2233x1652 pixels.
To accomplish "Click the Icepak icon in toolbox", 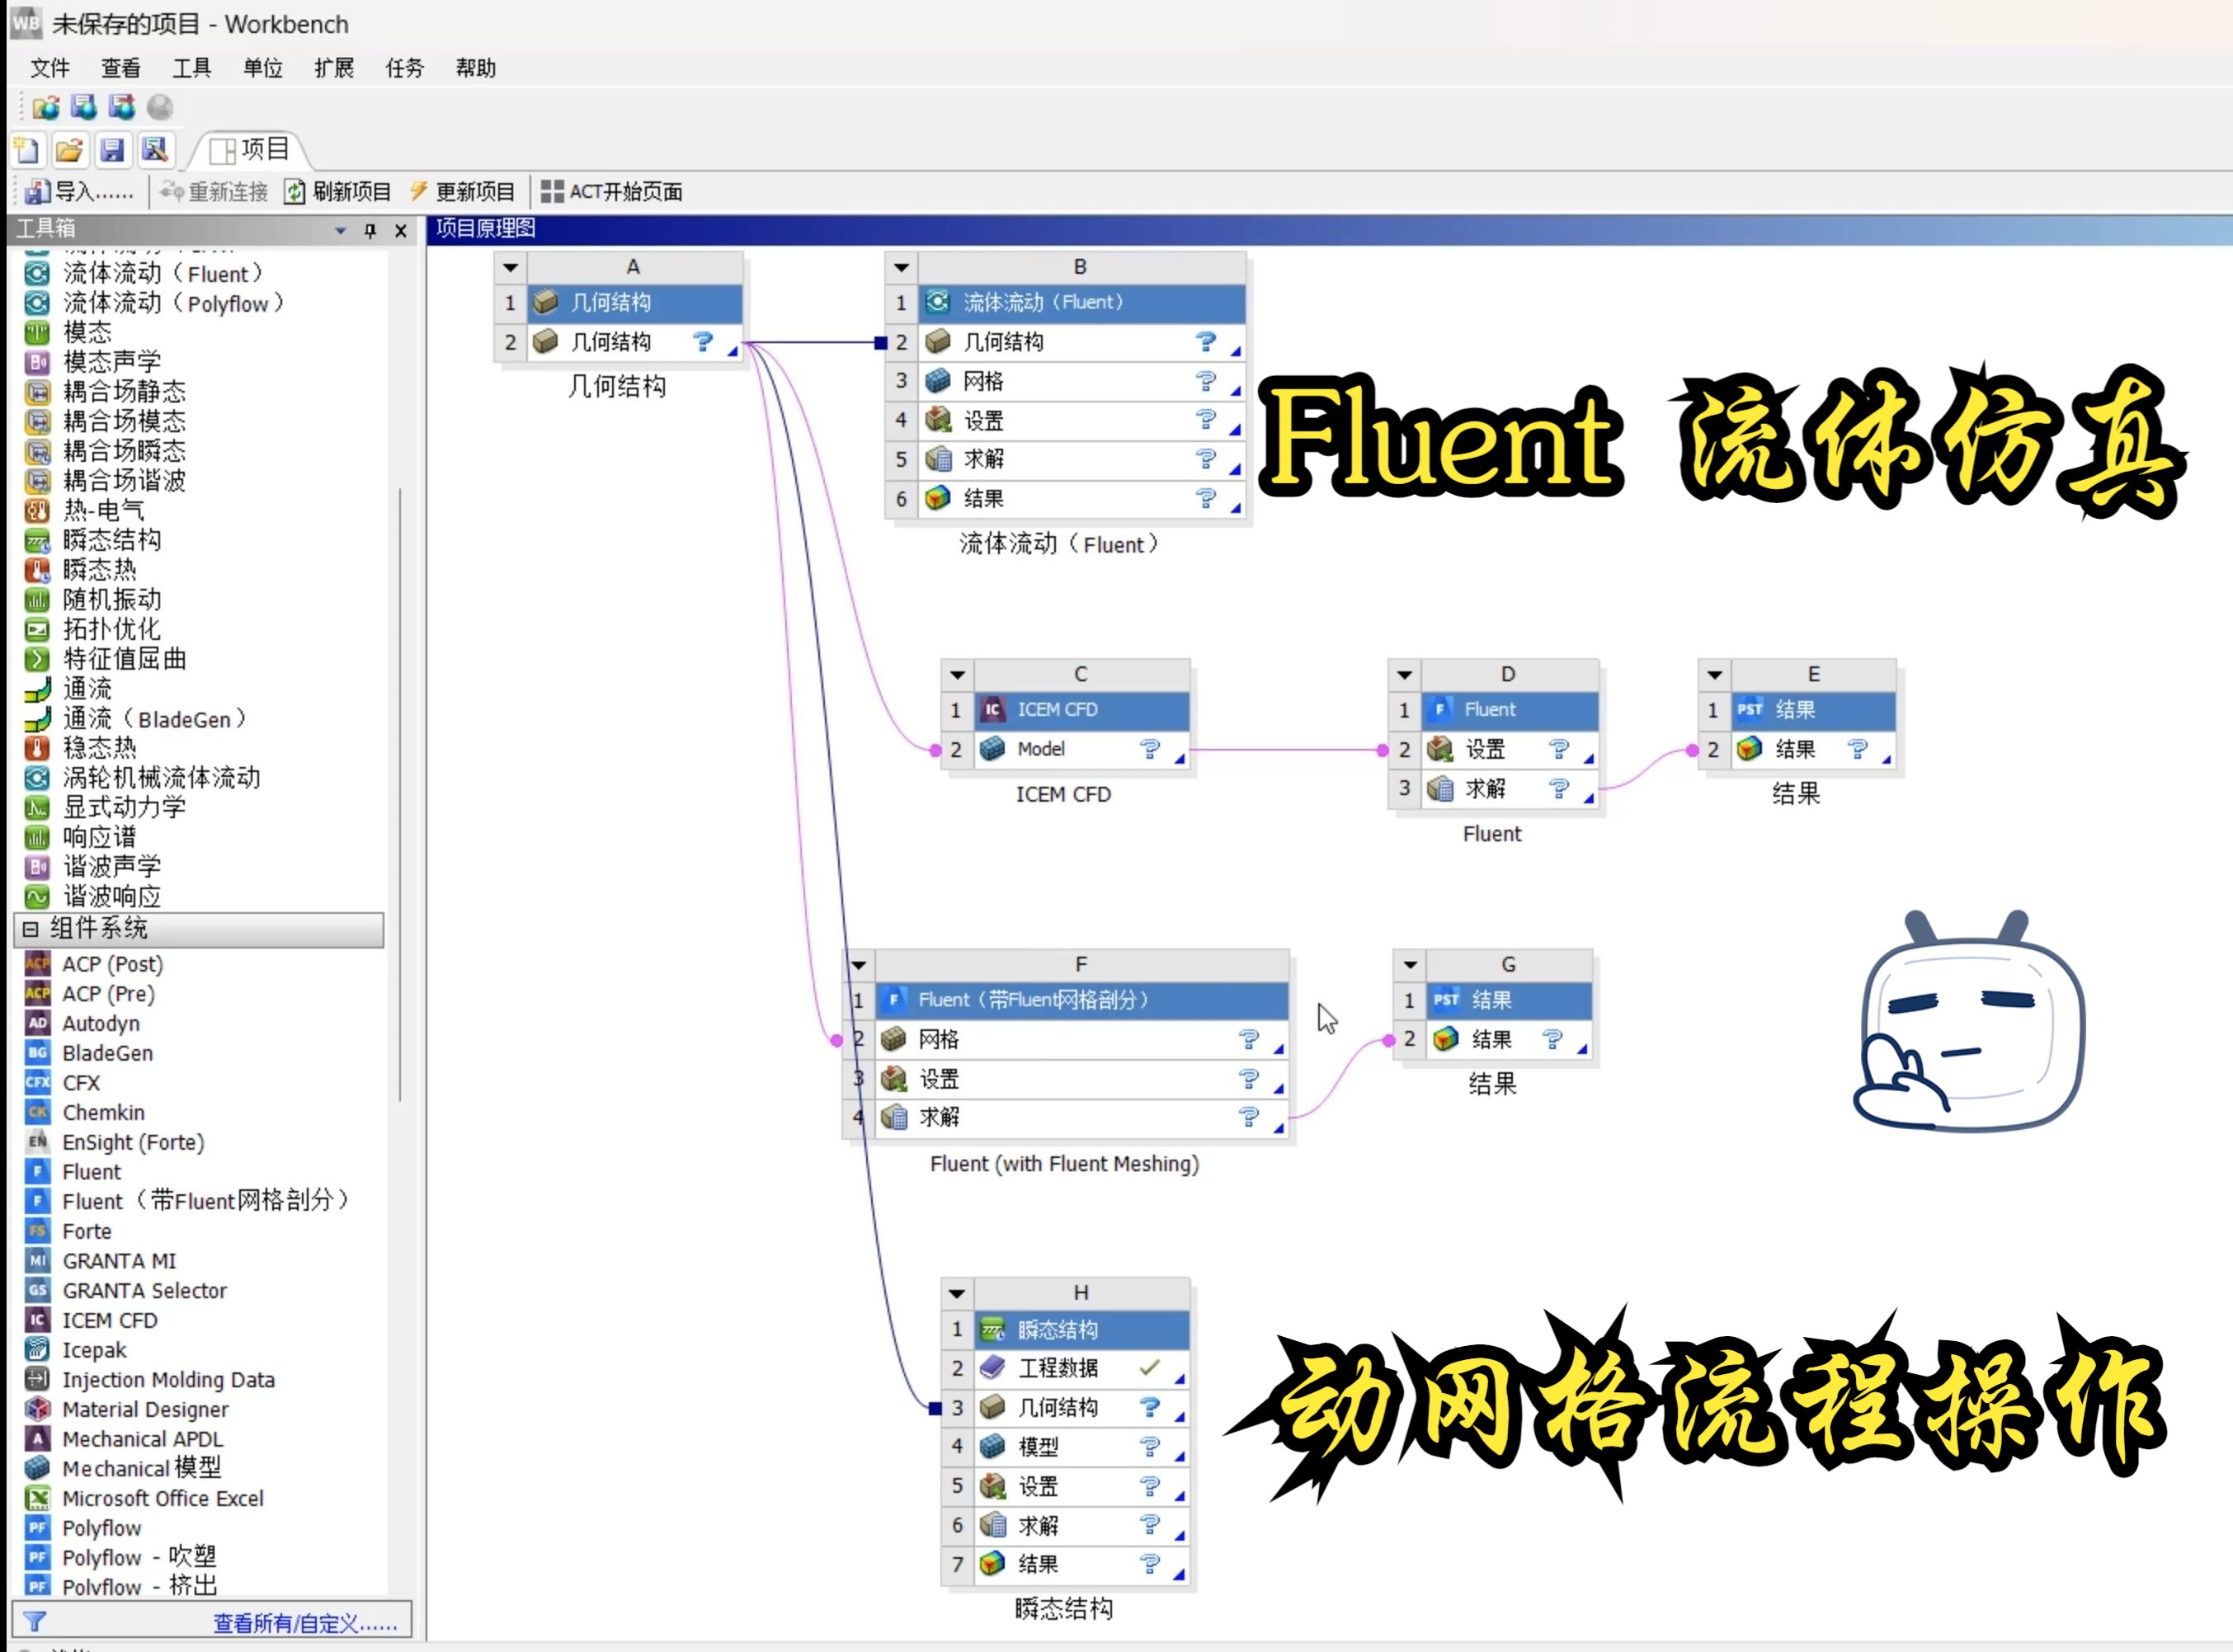I will coord(37,1349).
